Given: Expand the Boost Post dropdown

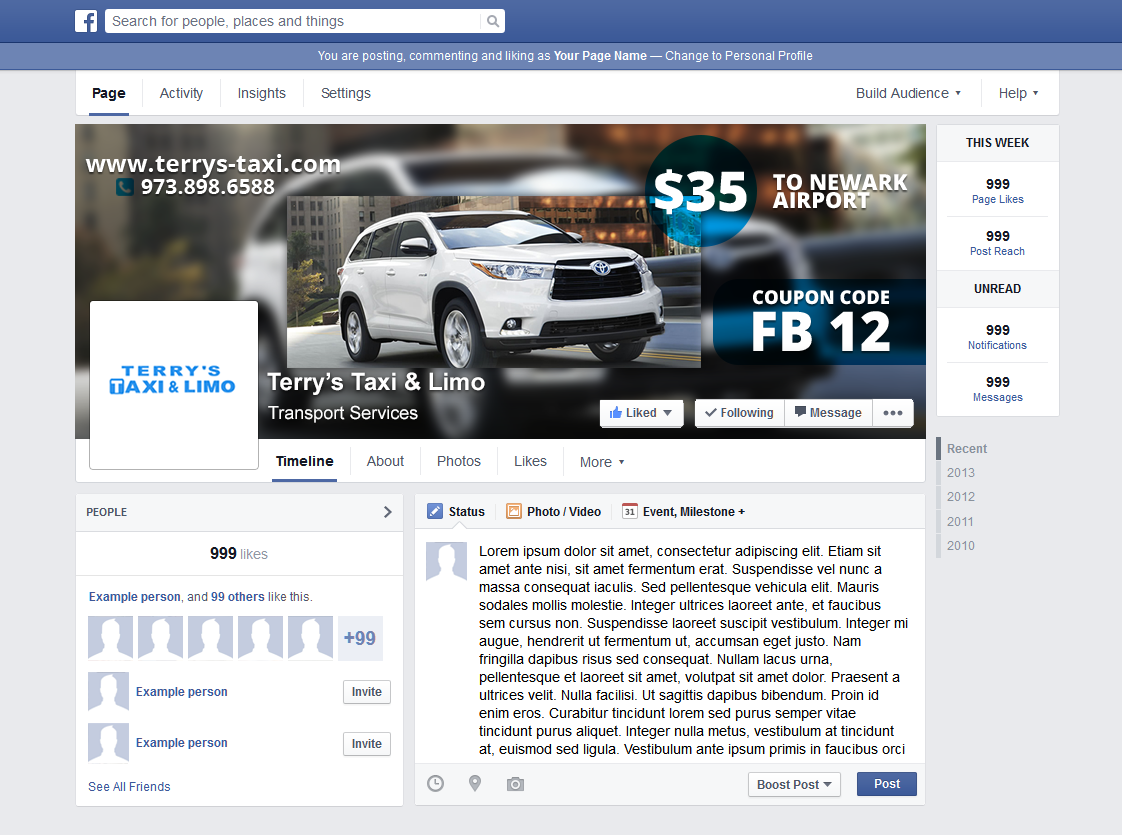Looking at the screenshot, I should [794, 784].
